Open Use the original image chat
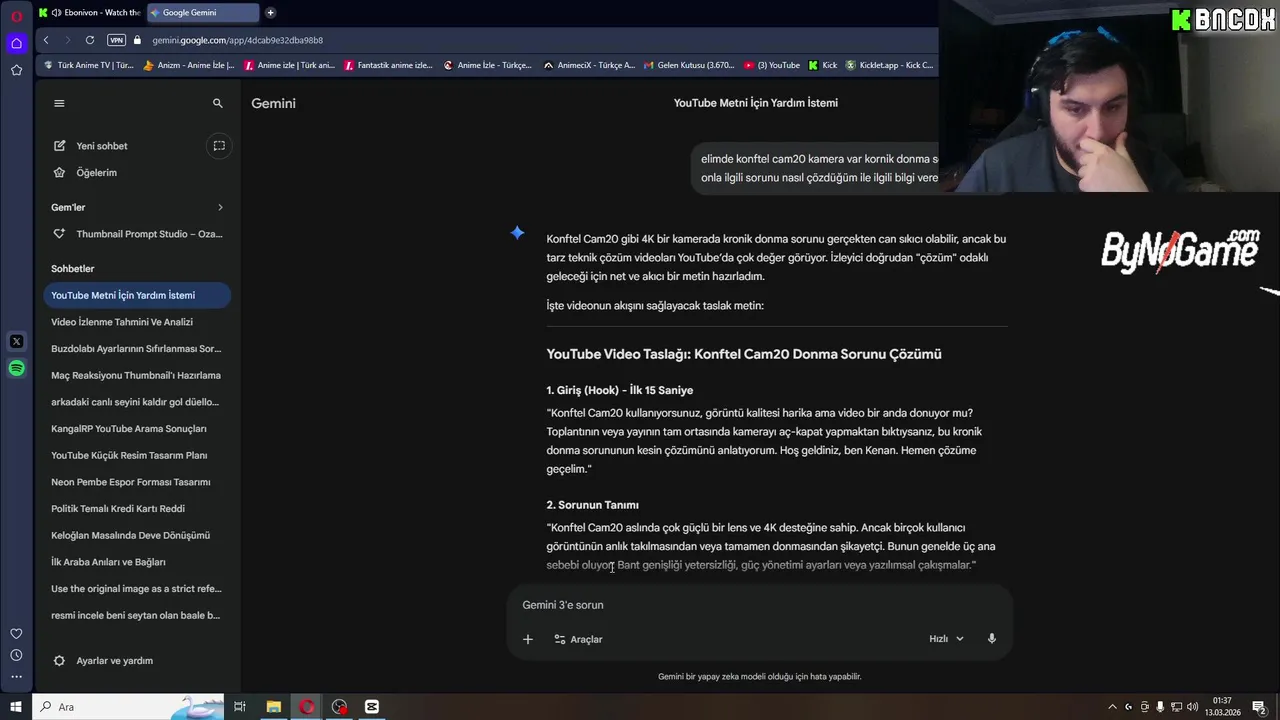Image resolution: width=1280 pixels, height=720 pixels. [x=138, y=589]
